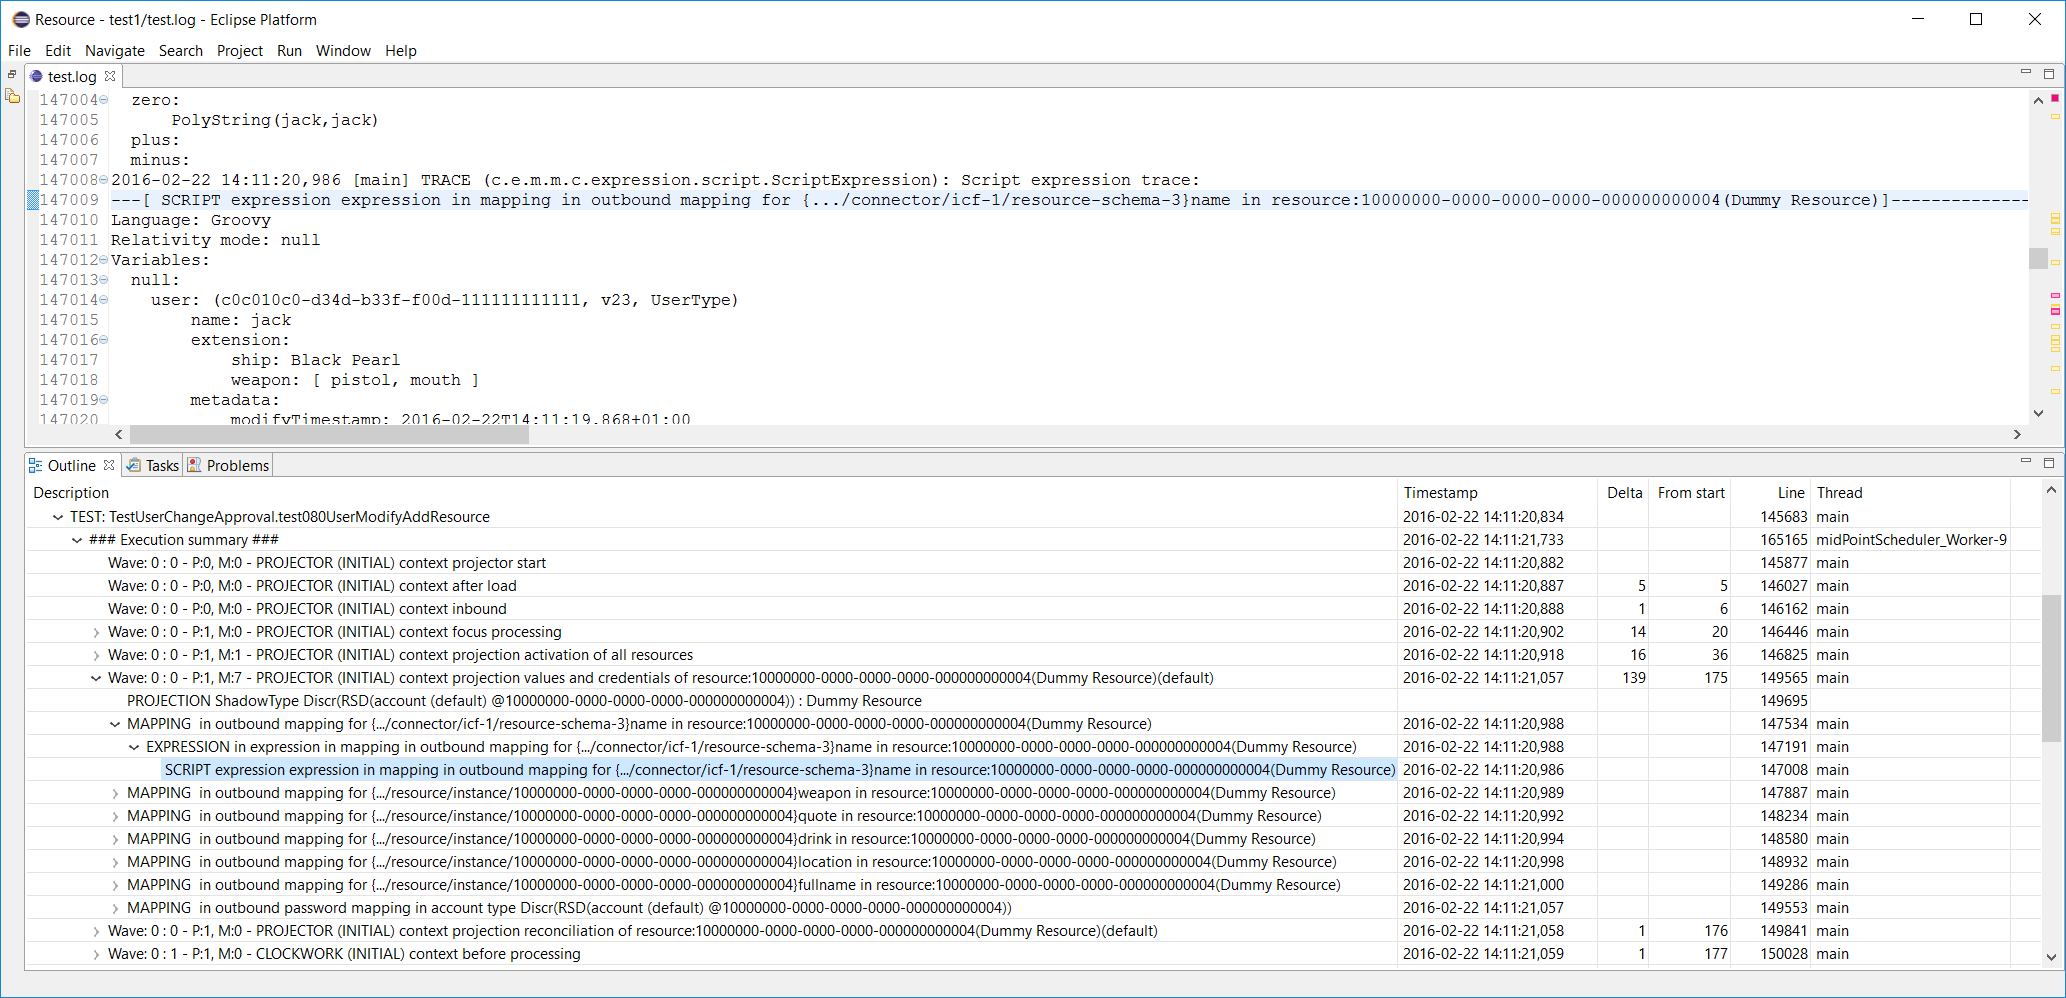The height and width of the screenshot is (998, 2066).
Task: Minimize the editor area
Action: 2025,73
